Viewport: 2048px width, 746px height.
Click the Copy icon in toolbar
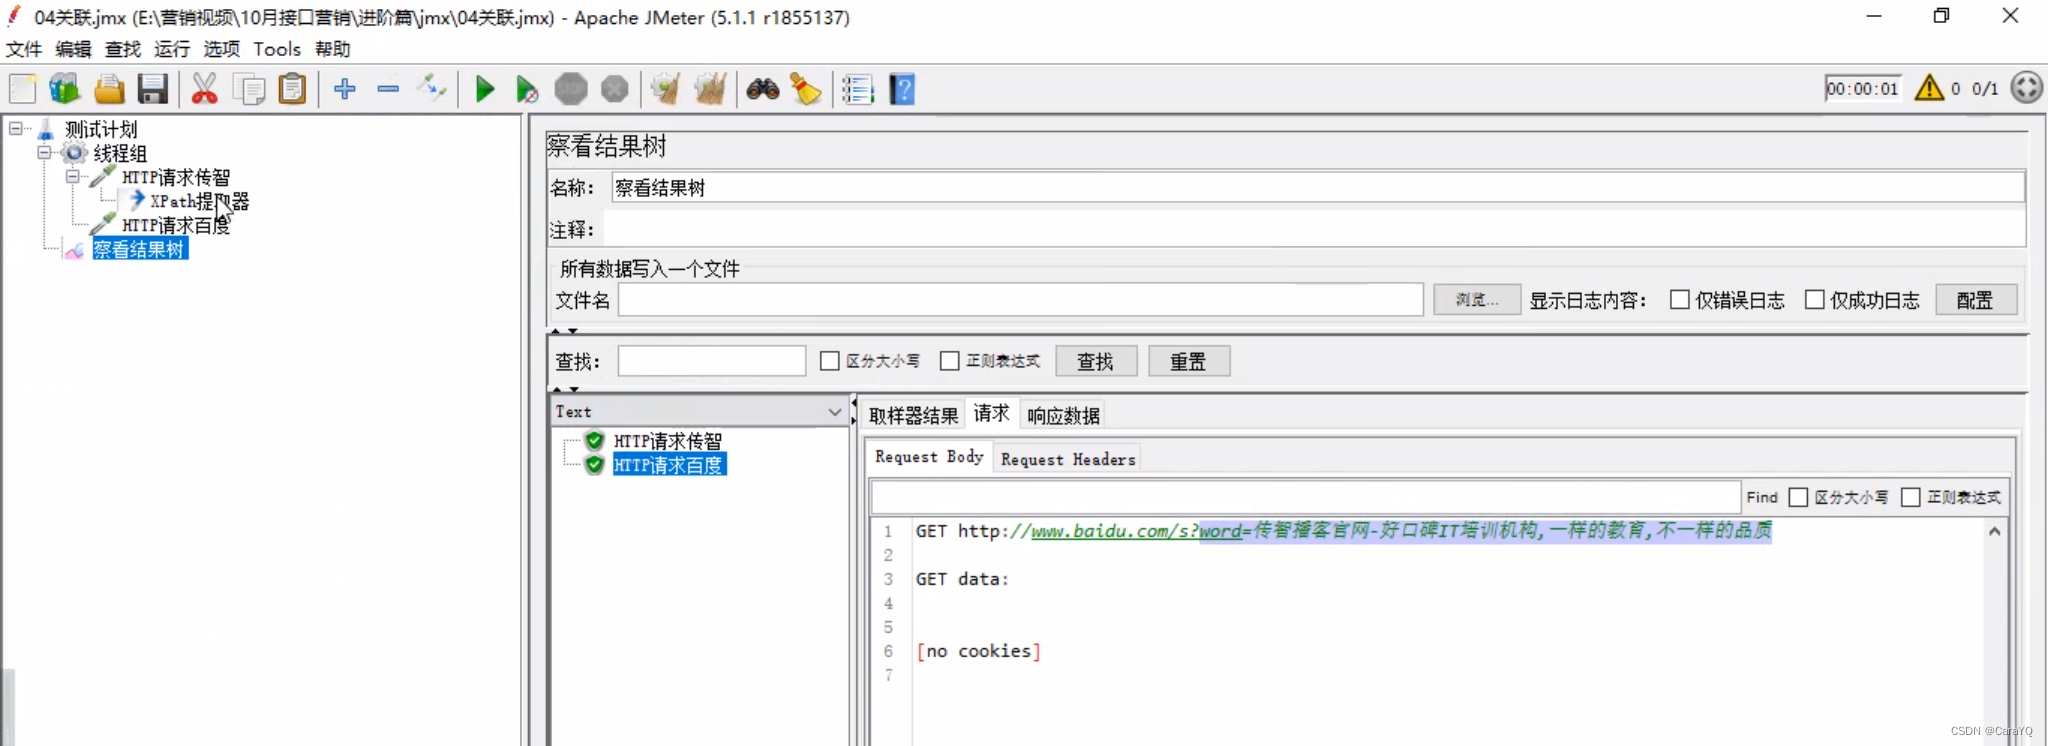coord(248,89)
